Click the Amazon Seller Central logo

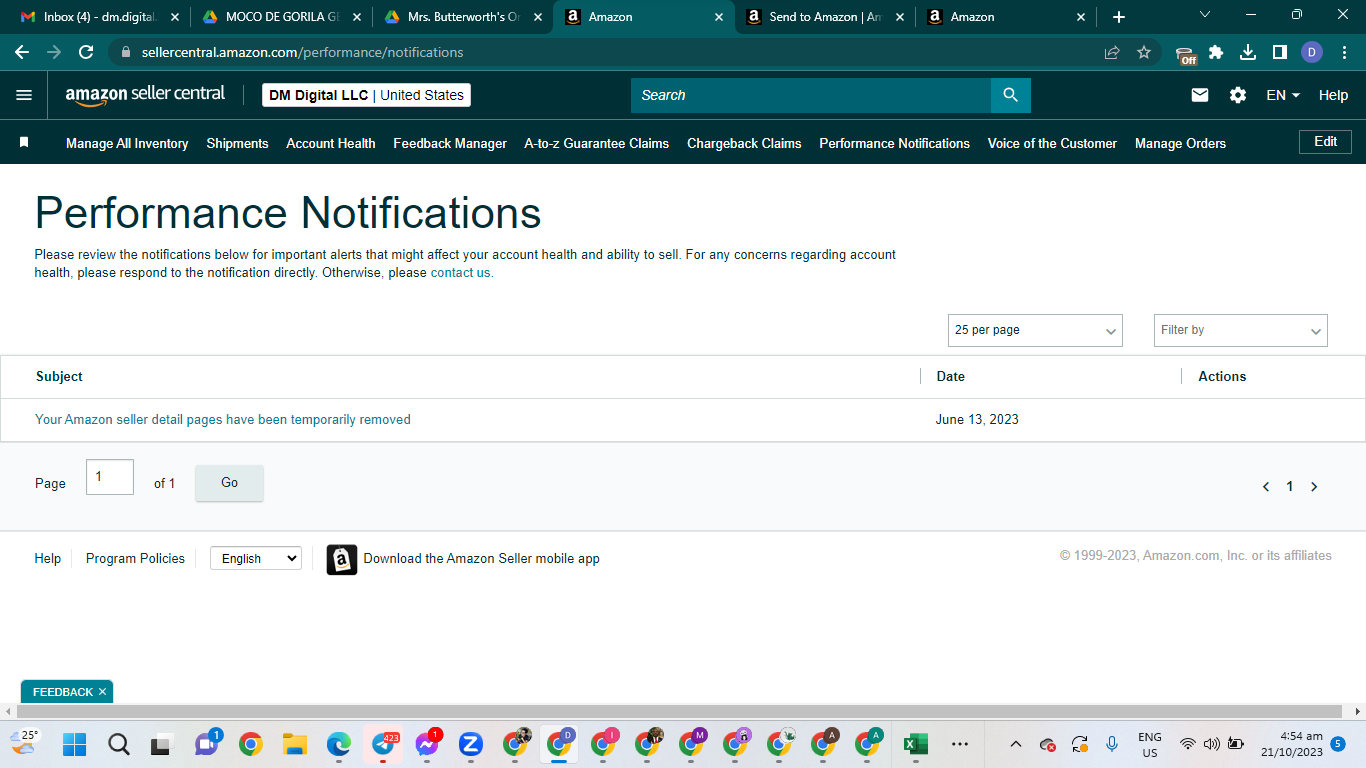click(146, 95)
